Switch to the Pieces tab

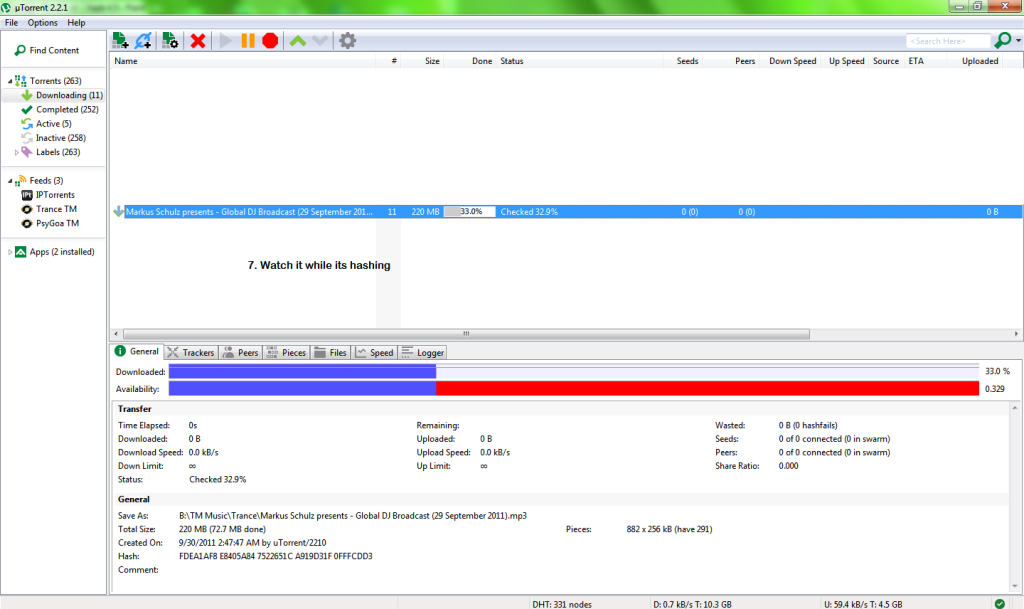(x=286, y=352)
